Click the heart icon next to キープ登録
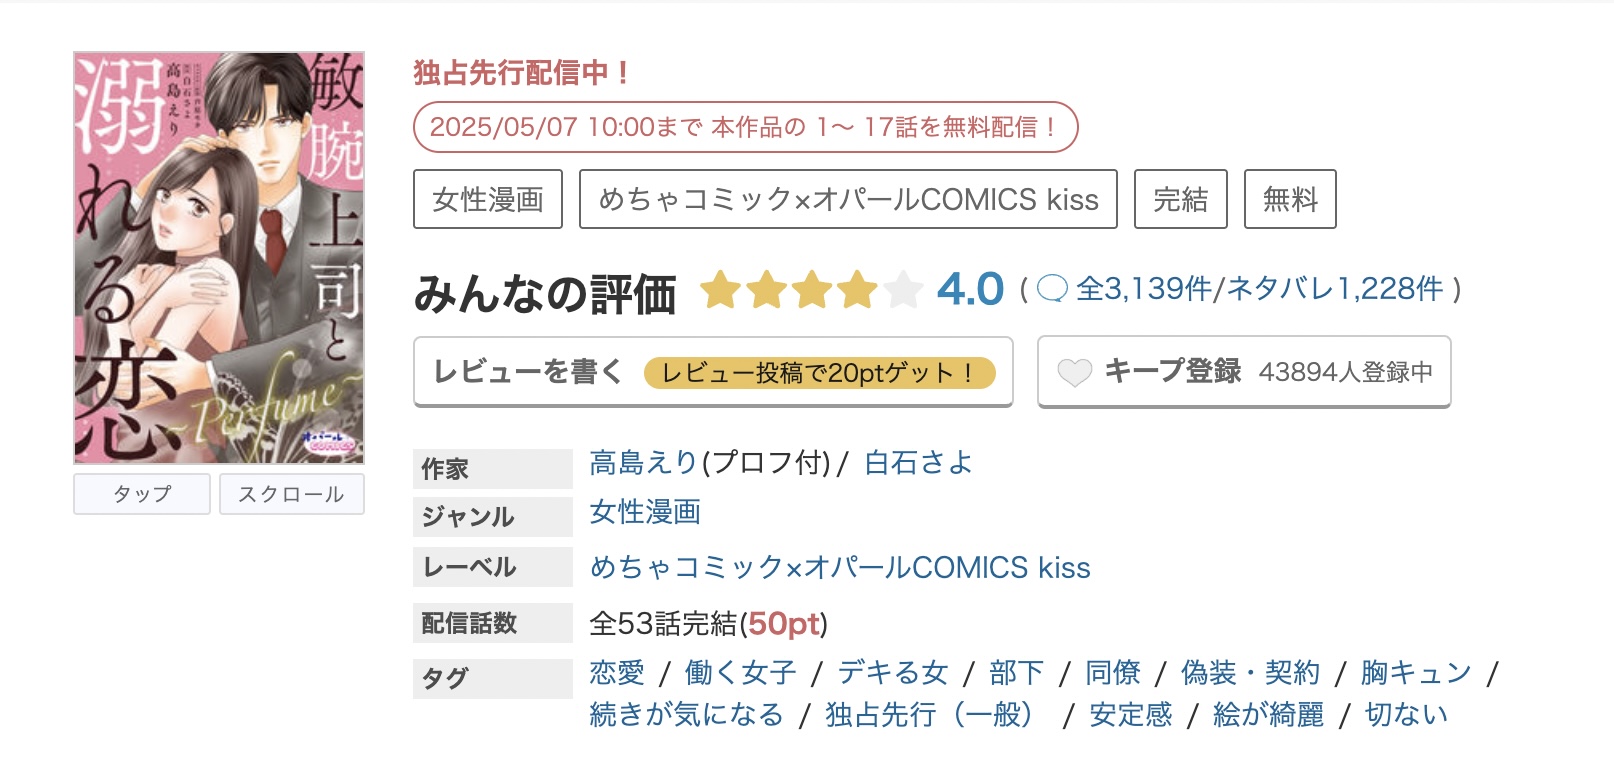Viewport: 1614px width, 776px height. click(1075, 371)
